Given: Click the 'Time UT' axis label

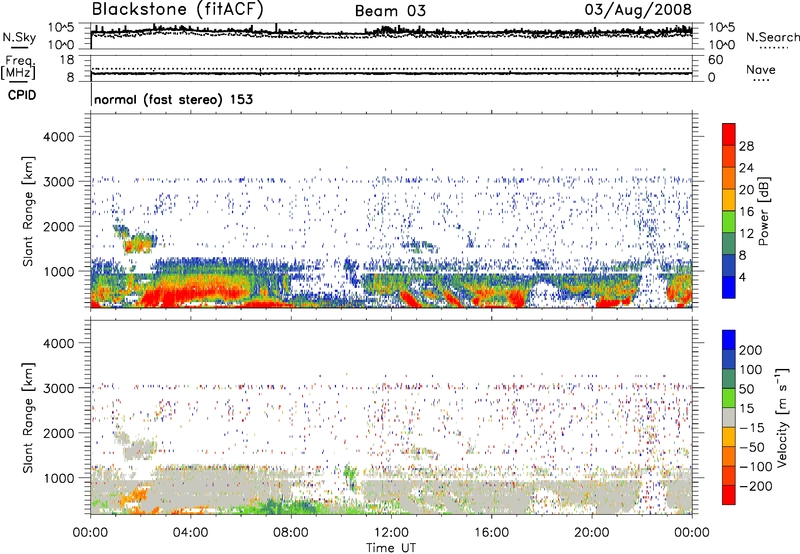Looking at the screenshot, I should (x=391, y=548).
